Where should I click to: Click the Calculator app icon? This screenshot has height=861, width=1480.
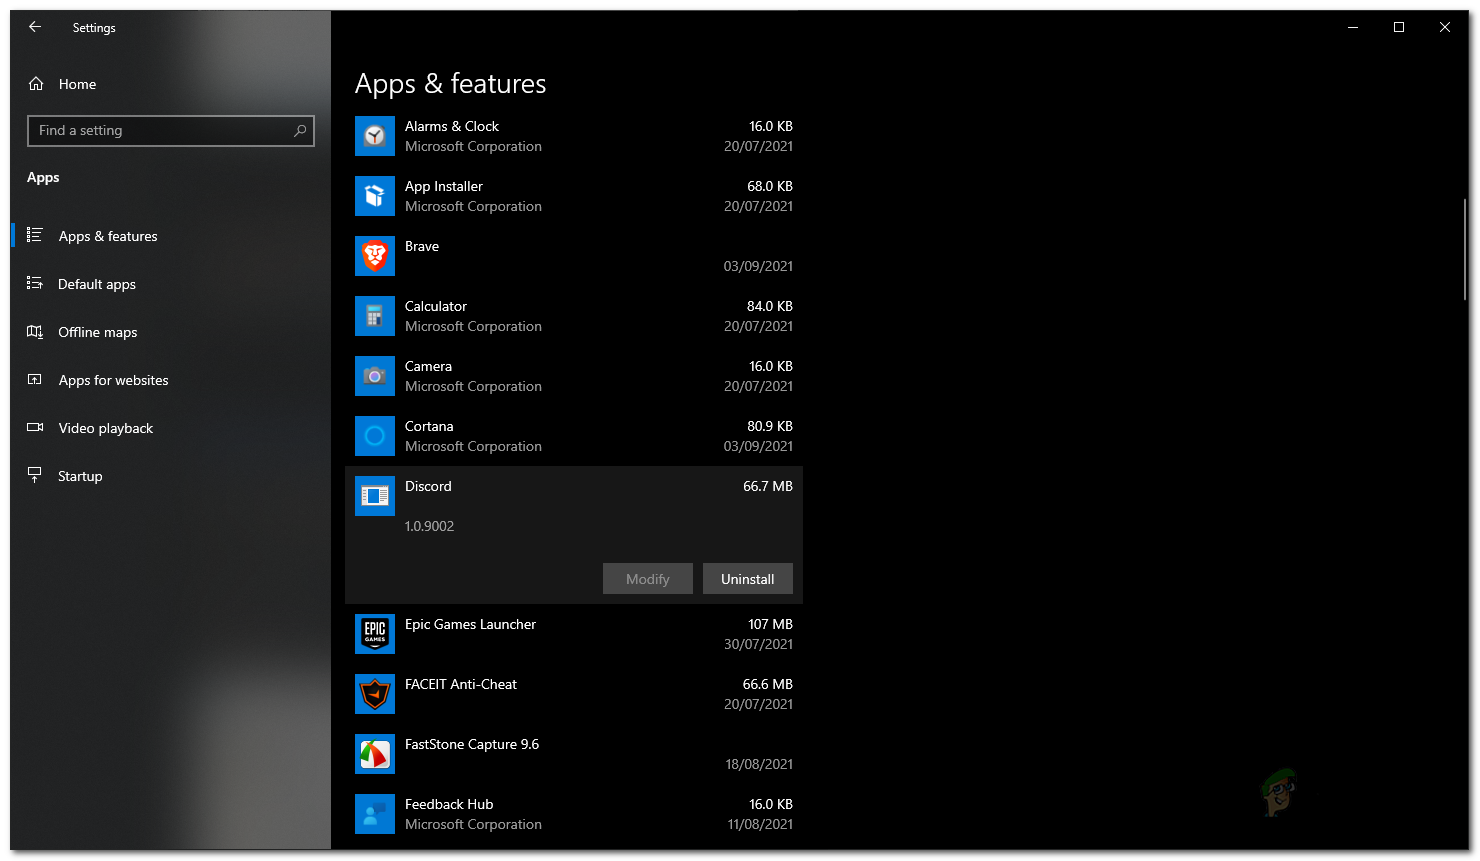(375, 316)
